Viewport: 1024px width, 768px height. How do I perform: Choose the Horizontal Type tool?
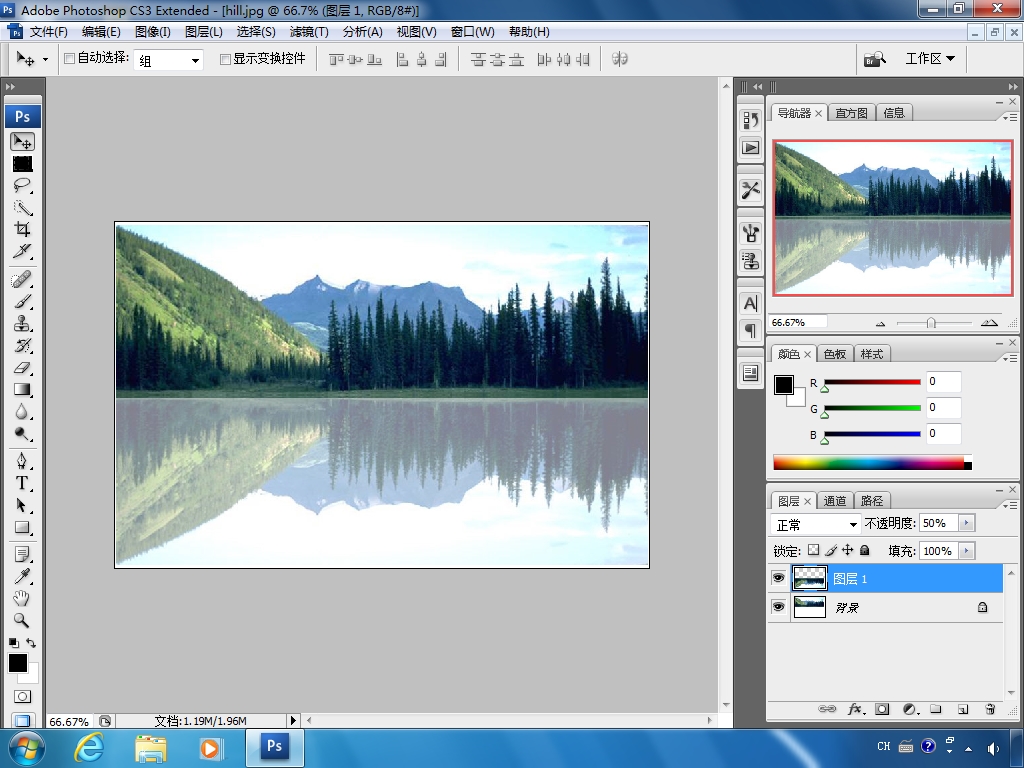click(22, 483)
